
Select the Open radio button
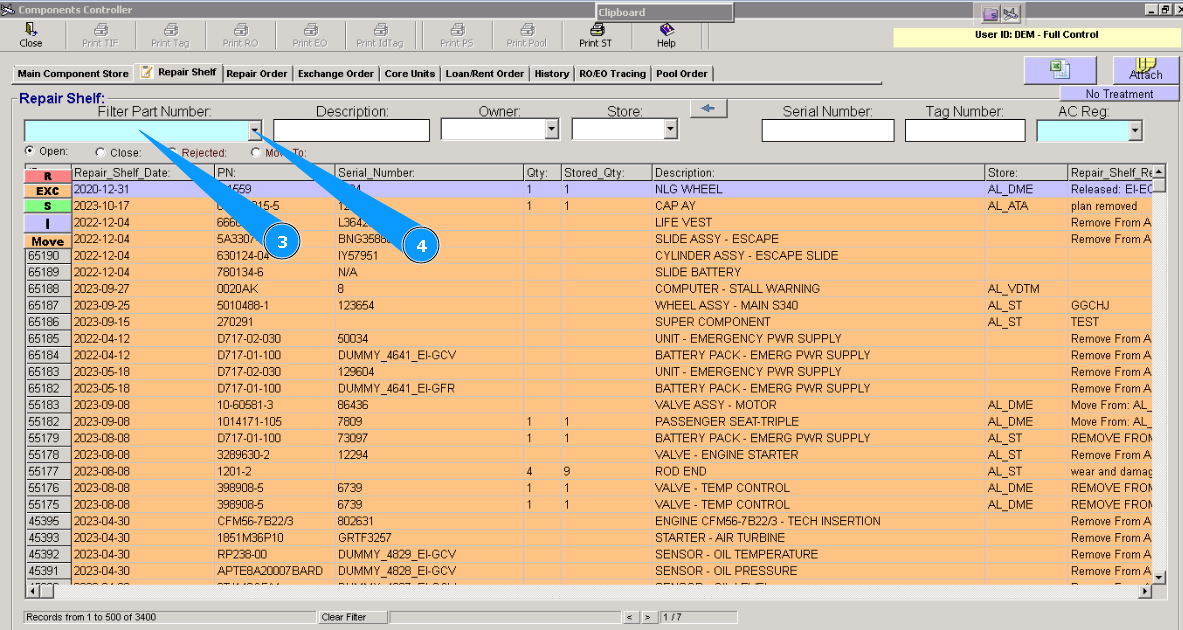tap(29, 151)
